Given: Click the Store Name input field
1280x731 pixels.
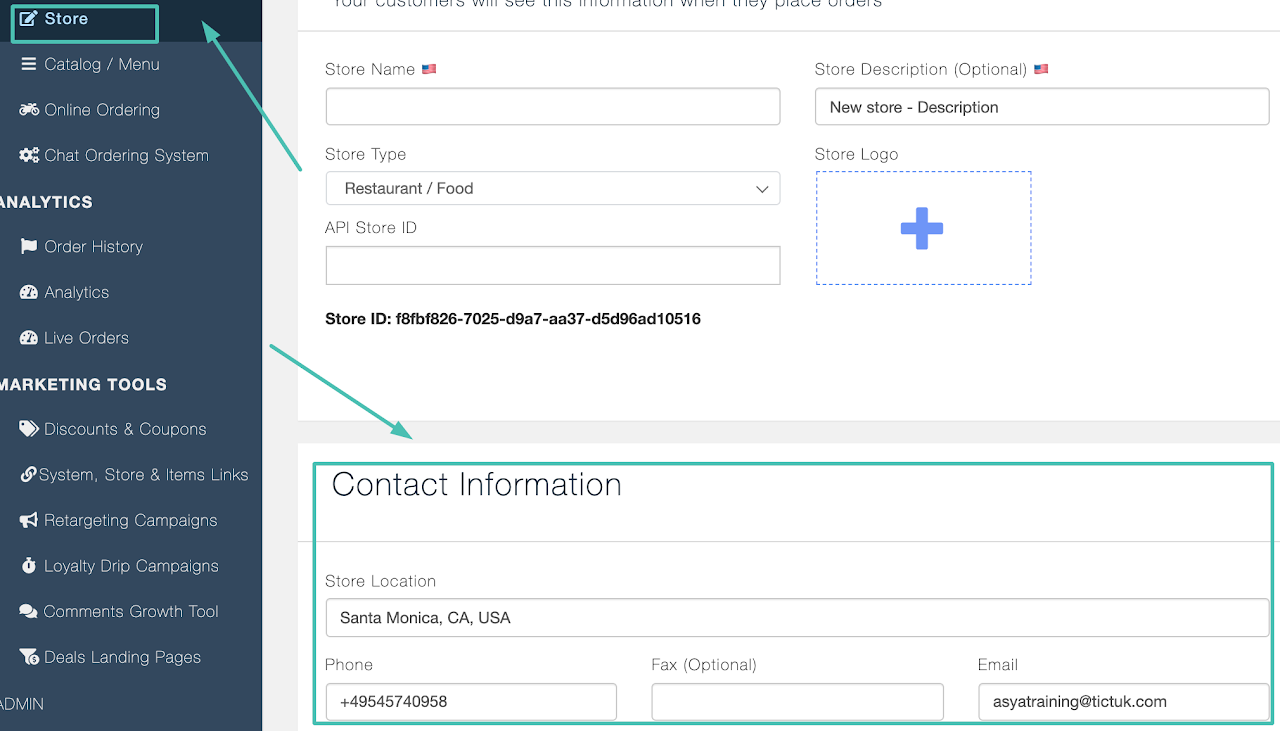Looking at the screenshot, I should click(552, 107).
